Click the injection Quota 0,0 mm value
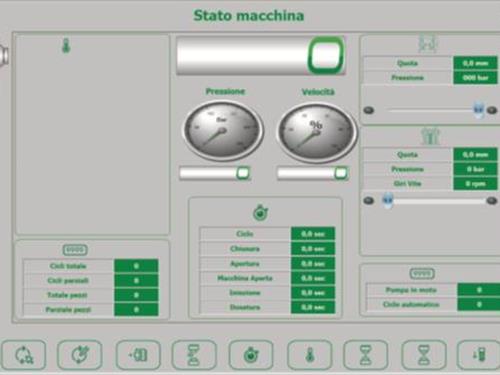500x375 pixels. pyautogui.click(x=475, y=155)
